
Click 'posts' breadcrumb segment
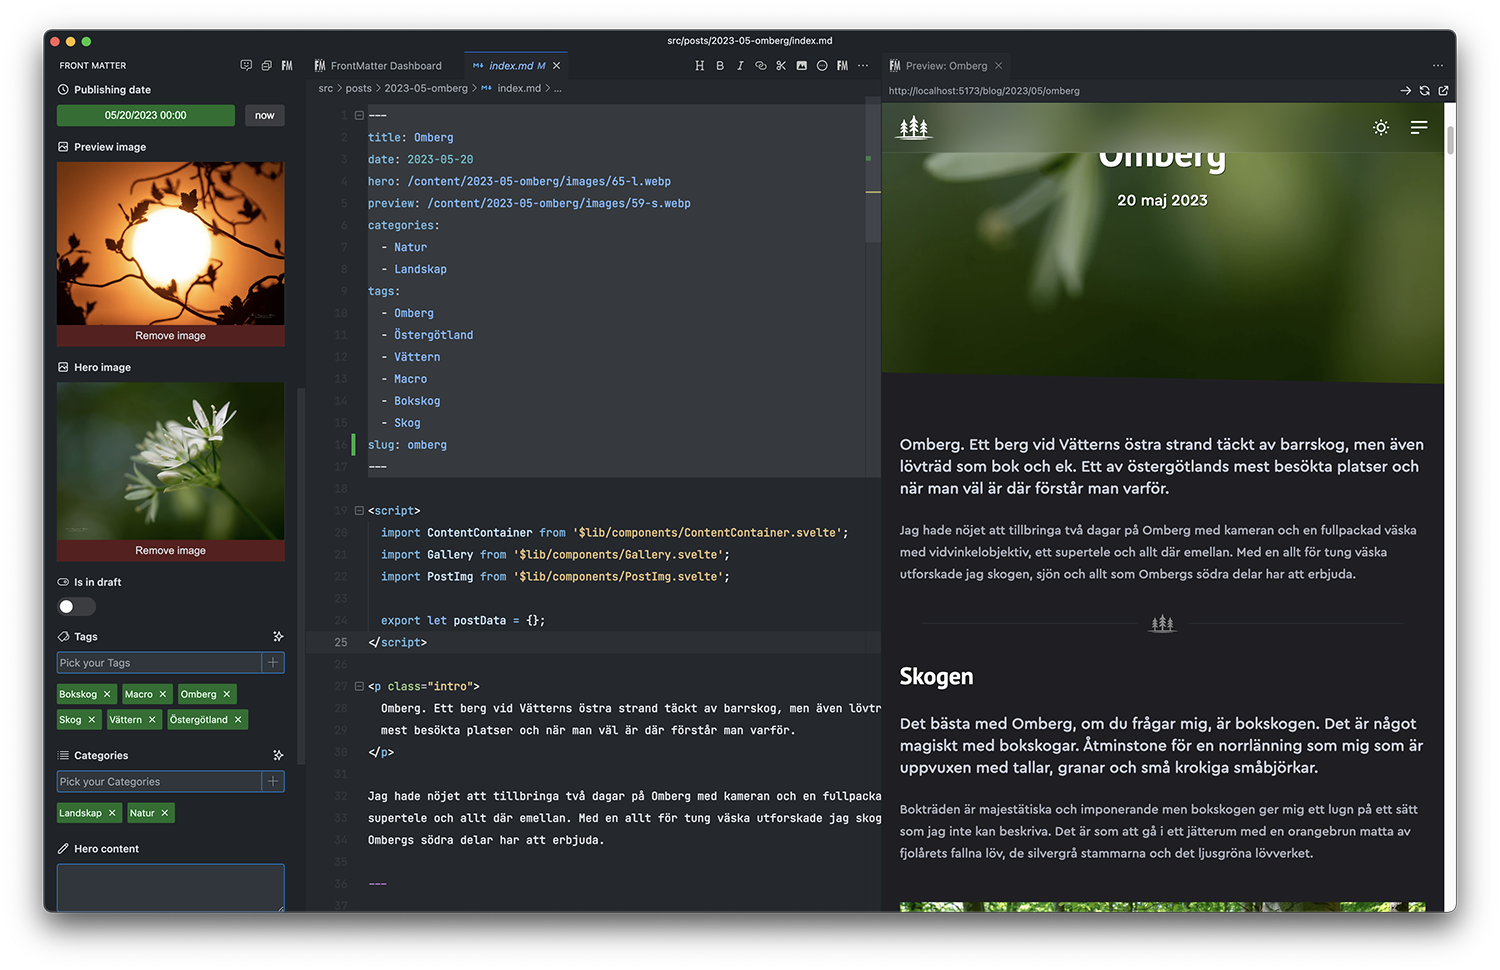(358, 88)
